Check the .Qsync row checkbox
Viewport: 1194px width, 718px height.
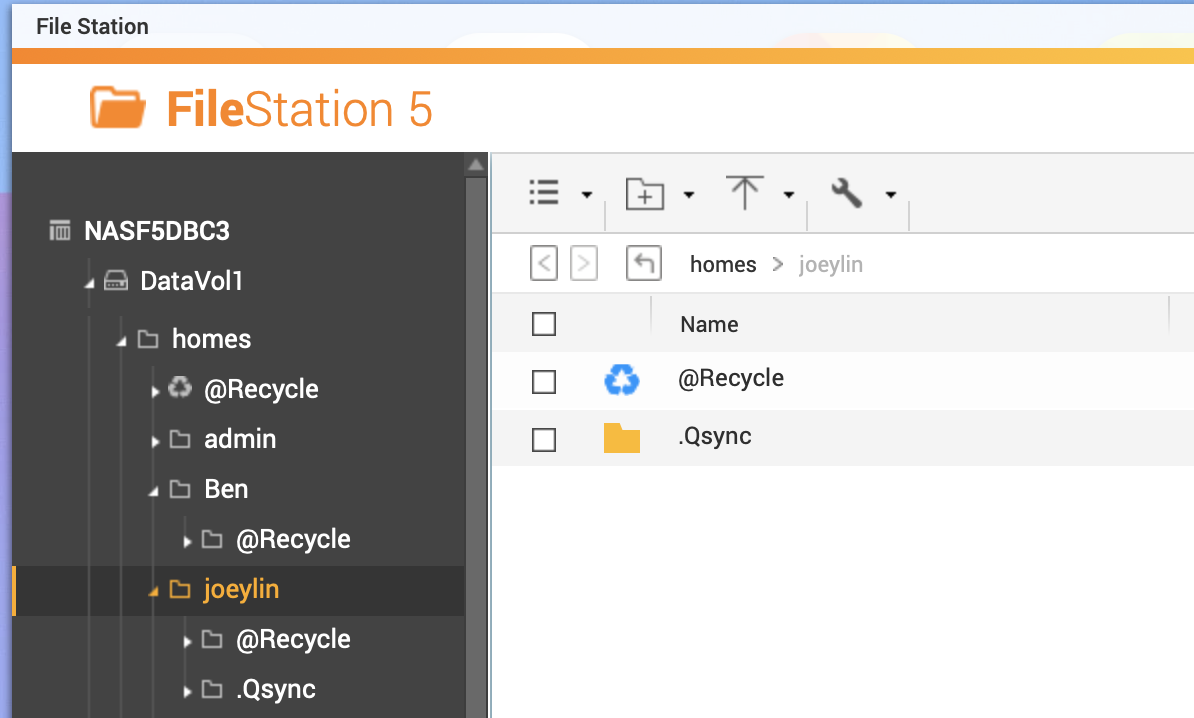coord(543,438)
